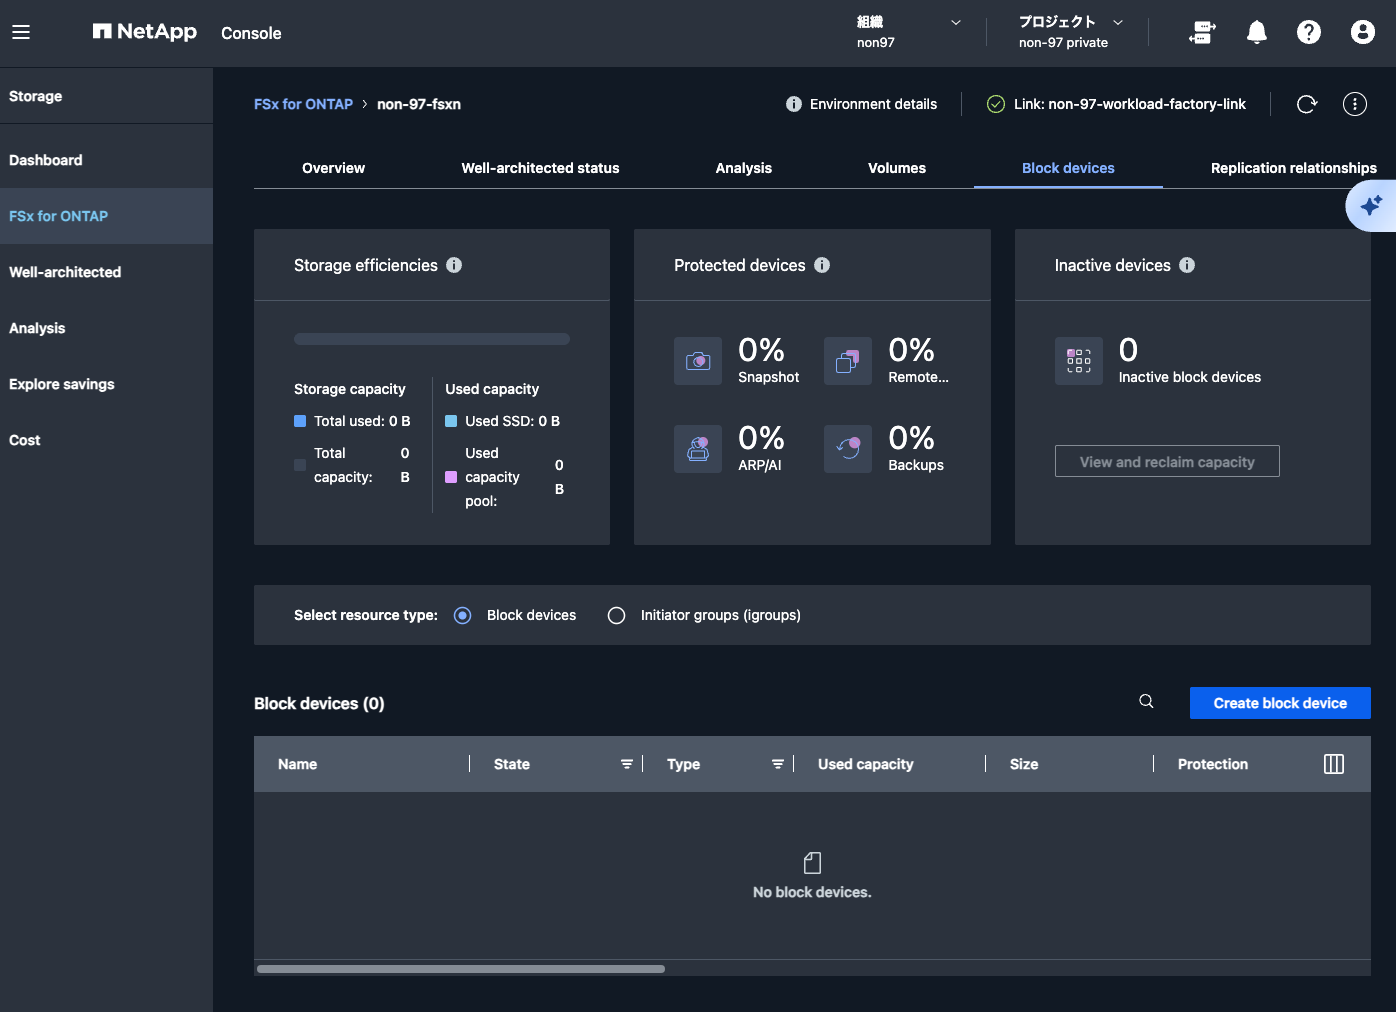
Task: Expand the project (プロジェクト) dropdown
Action: tap(1071, 32)
